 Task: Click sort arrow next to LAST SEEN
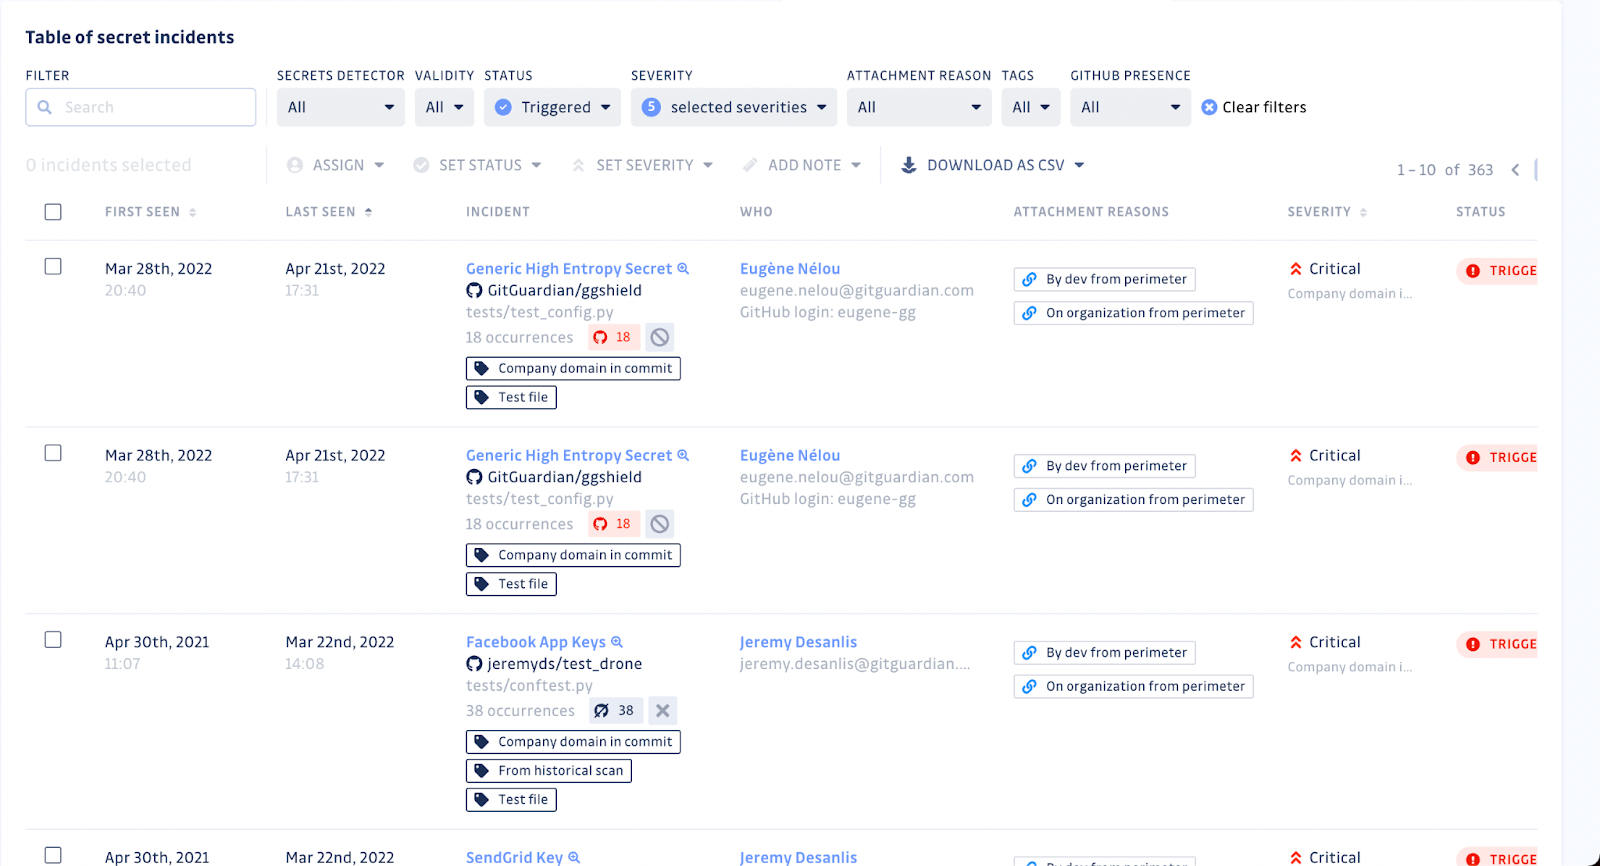pyautogui.click(x=368, y=212)
